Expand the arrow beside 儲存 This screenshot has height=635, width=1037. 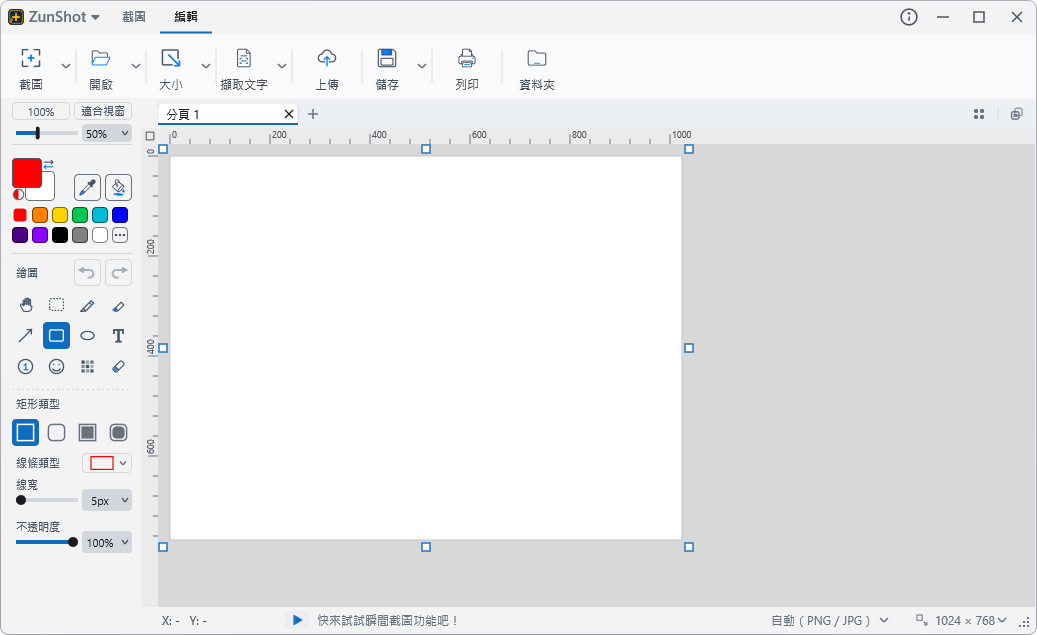(x=422, y=66)
